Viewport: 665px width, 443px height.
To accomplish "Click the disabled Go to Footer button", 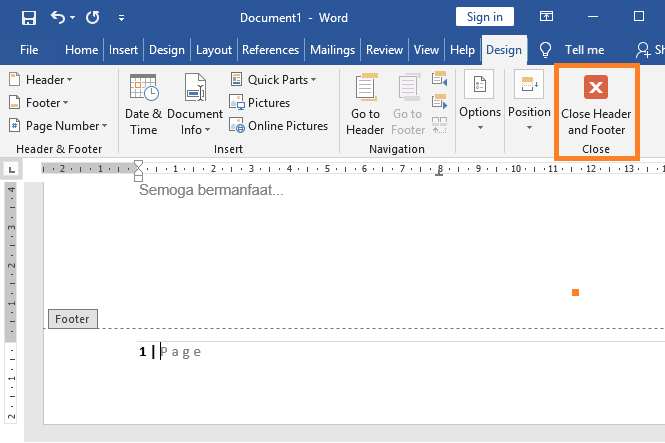I will (408, 104).
